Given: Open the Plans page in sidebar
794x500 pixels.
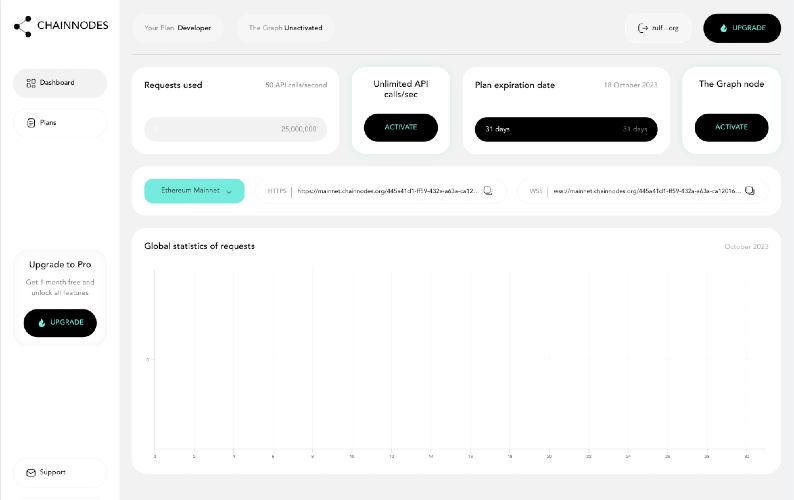Looking at the screenshot, I should [60, 123].
